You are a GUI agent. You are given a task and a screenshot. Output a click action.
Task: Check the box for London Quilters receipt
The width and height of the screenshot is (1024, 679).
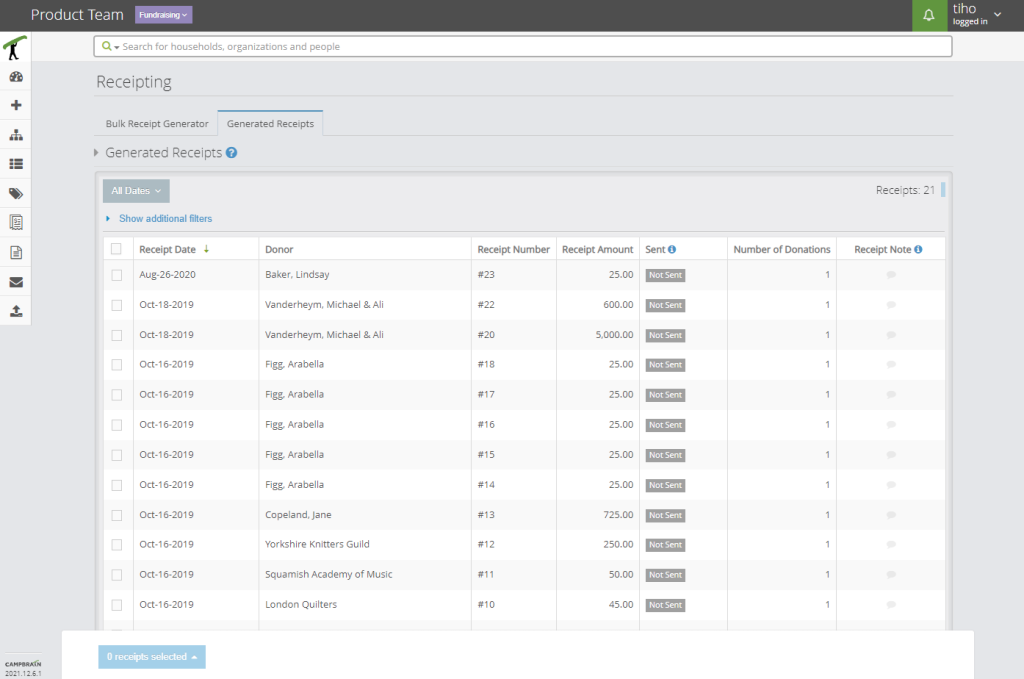pyautogui.click(x=117, y=605)
